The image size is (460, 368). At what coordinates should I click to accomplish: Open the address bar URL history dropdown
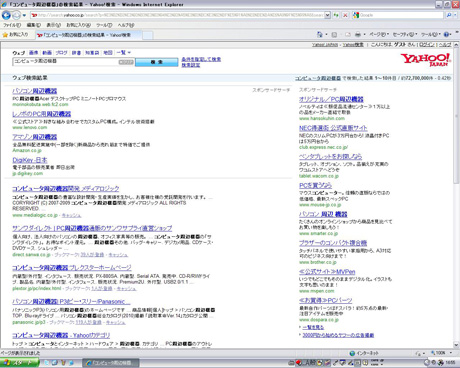tap(327, 15)
